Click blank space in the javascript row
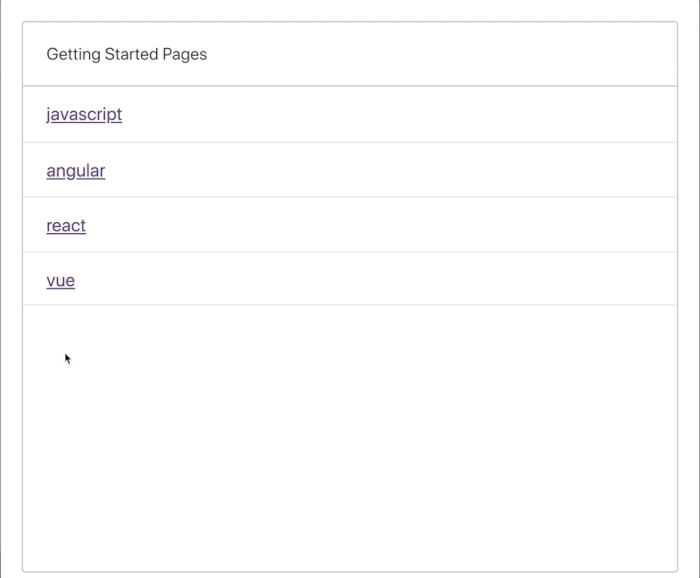 (x=397, y=114)
